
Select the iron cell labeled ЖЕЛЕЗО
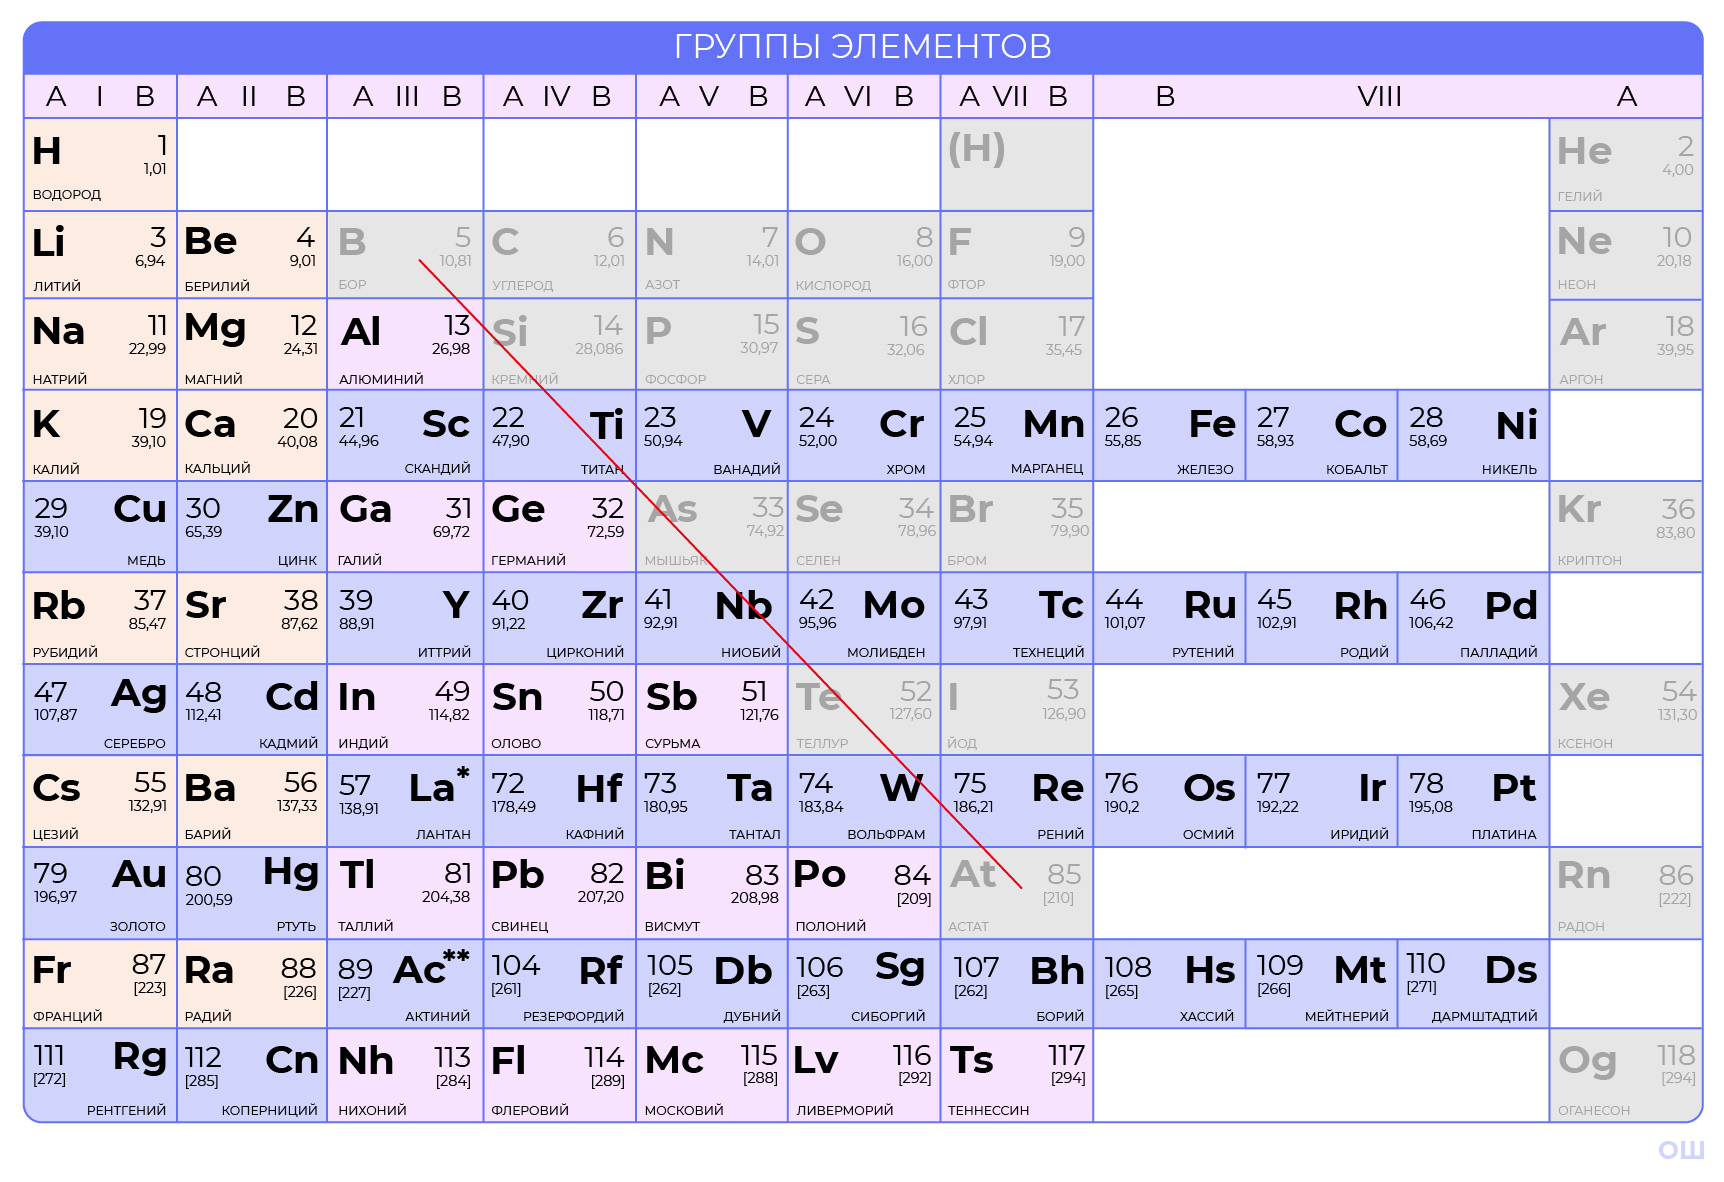point(1170,436)
